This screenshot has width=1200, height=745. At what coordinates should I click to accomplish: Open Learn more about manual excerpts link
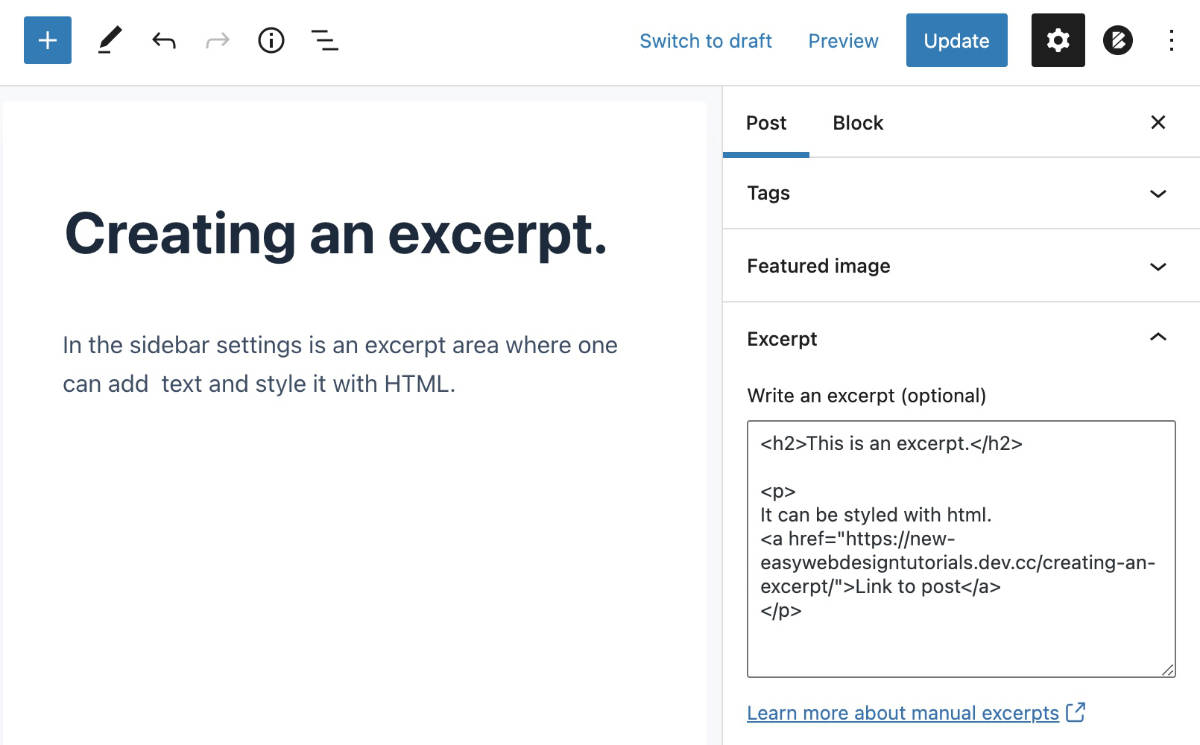916,713
